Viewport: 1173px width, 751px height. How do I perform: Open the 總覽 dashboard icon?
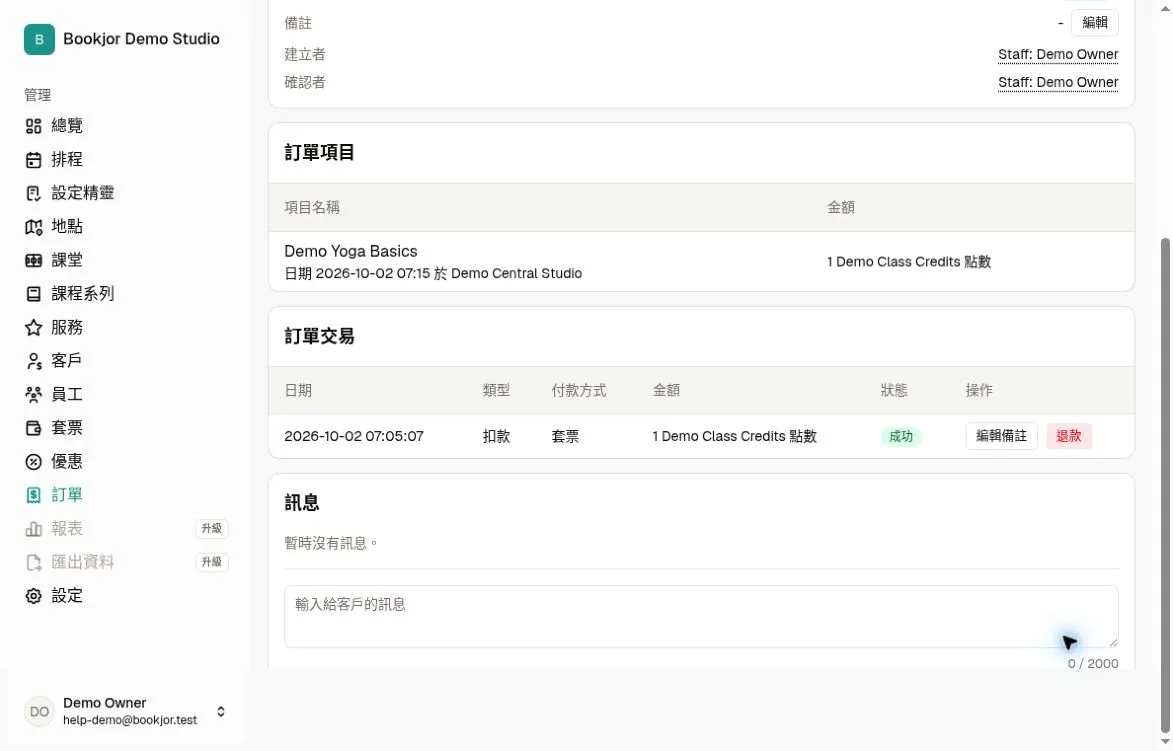[x=34, y=126]
